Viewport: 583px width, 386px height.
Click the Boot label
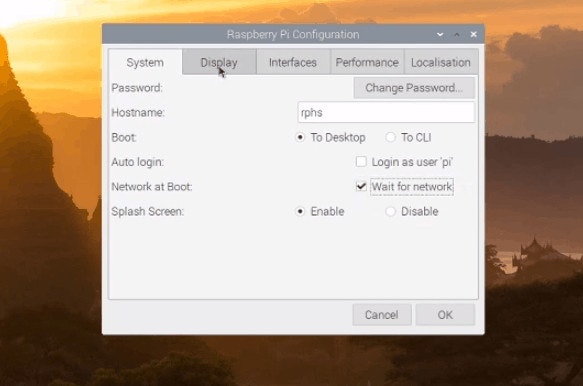coord(124,137)
